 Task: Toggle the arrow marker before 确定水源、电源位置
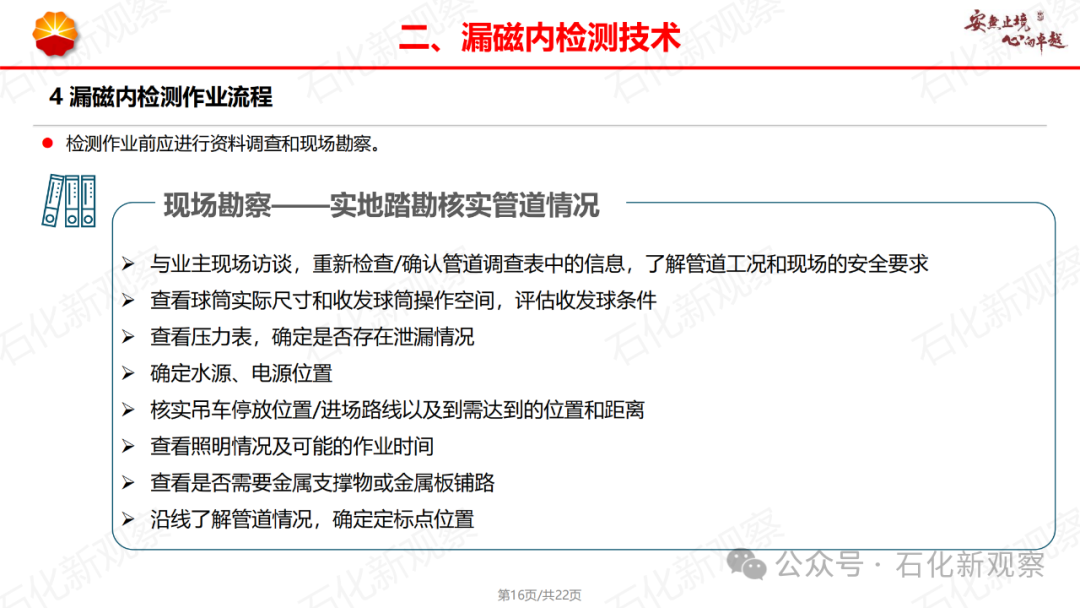pyautogui.click(x=126, y=374)
